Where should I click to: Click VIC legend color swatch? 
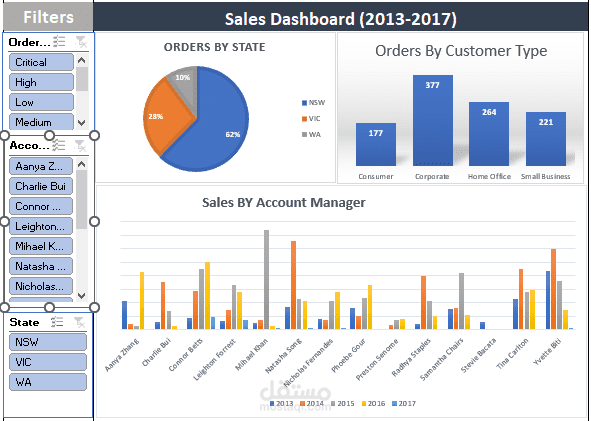[304, 119]
